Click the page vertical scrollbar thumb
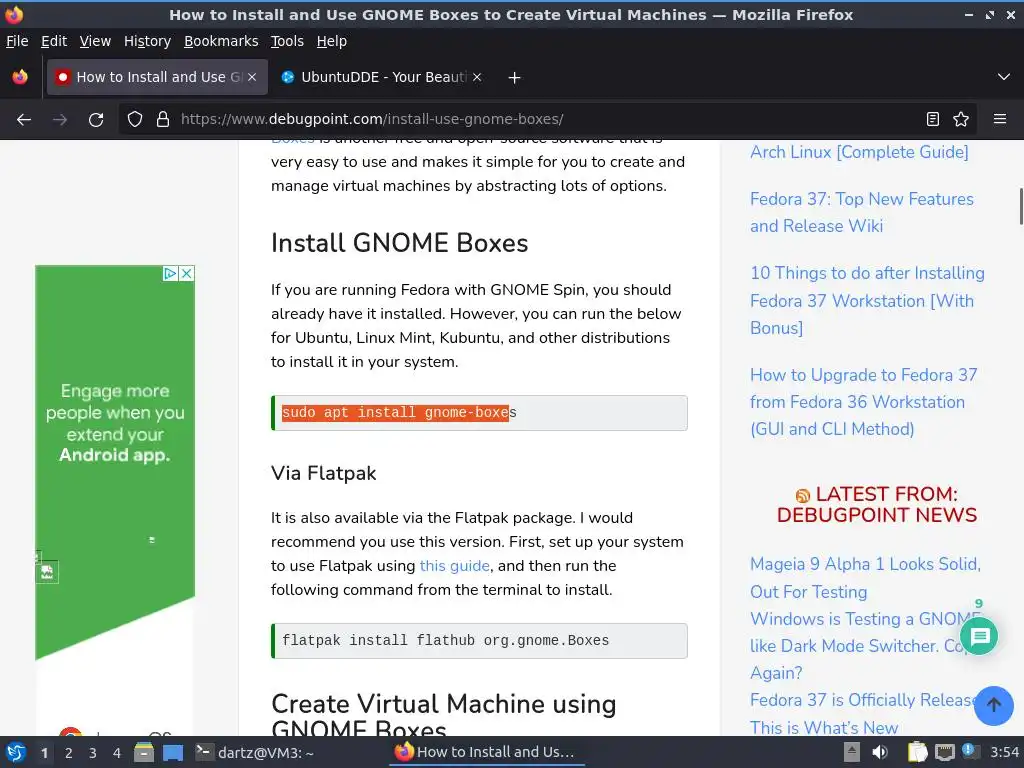 point(1021,206)
